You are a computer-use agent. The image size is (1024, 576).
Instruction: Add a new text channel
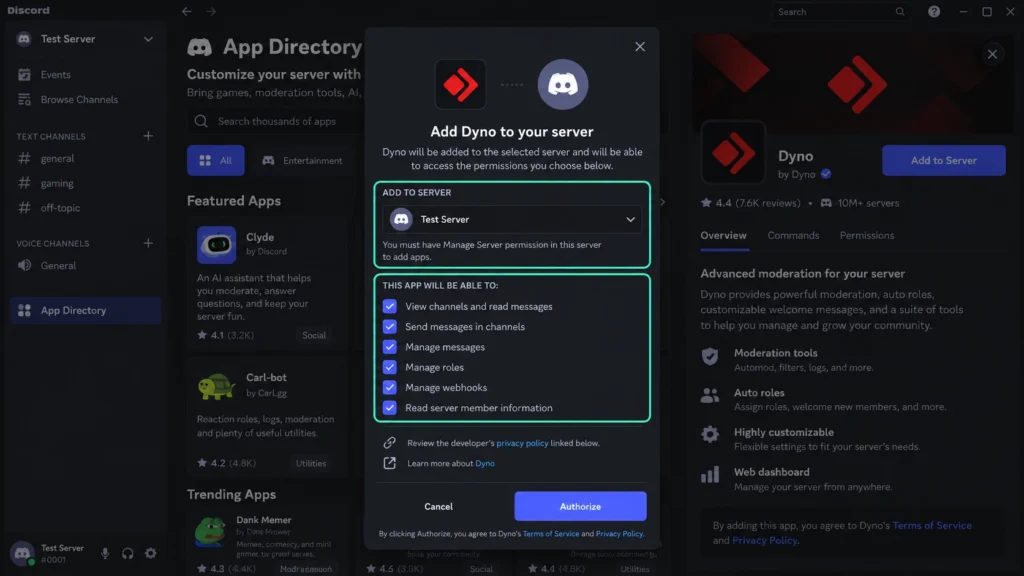pyautogui.click(x=148, y=136)
